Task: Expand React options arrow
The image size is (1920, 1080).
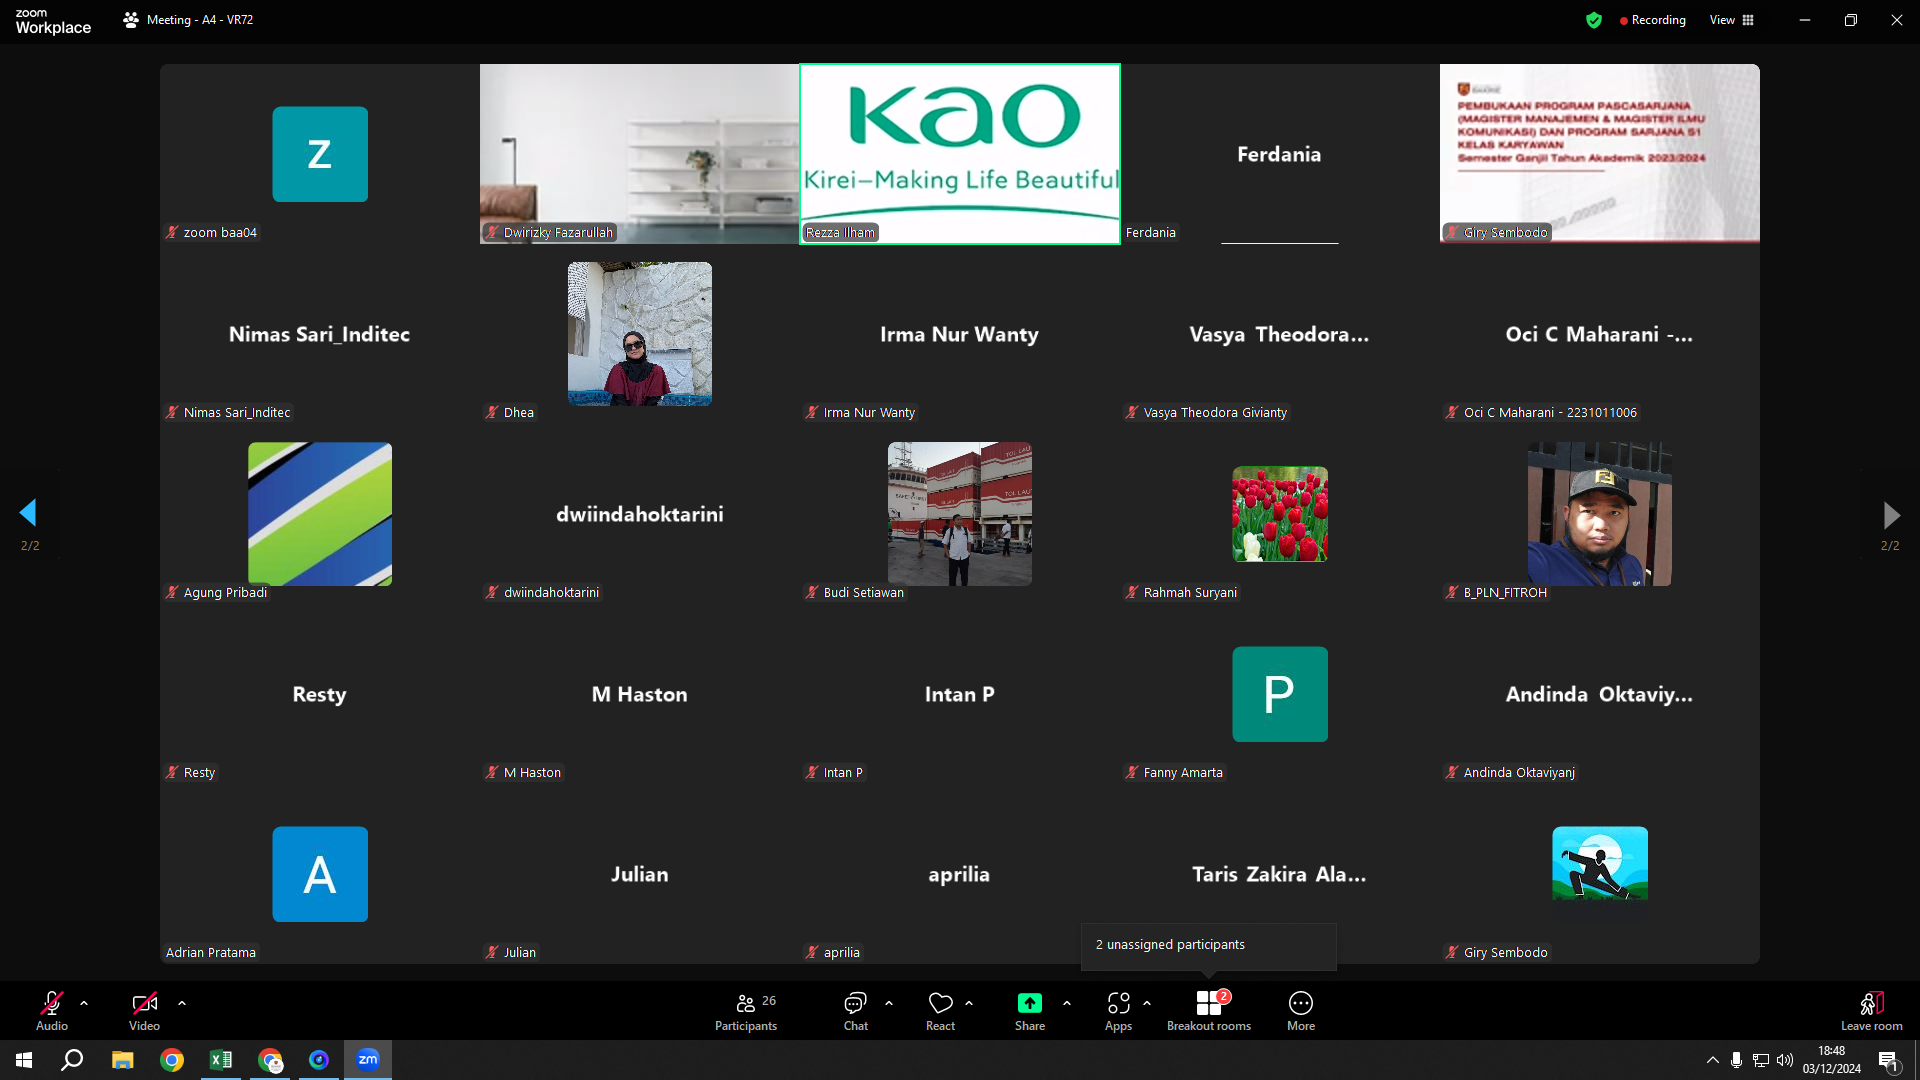Action: point(969,1003)
